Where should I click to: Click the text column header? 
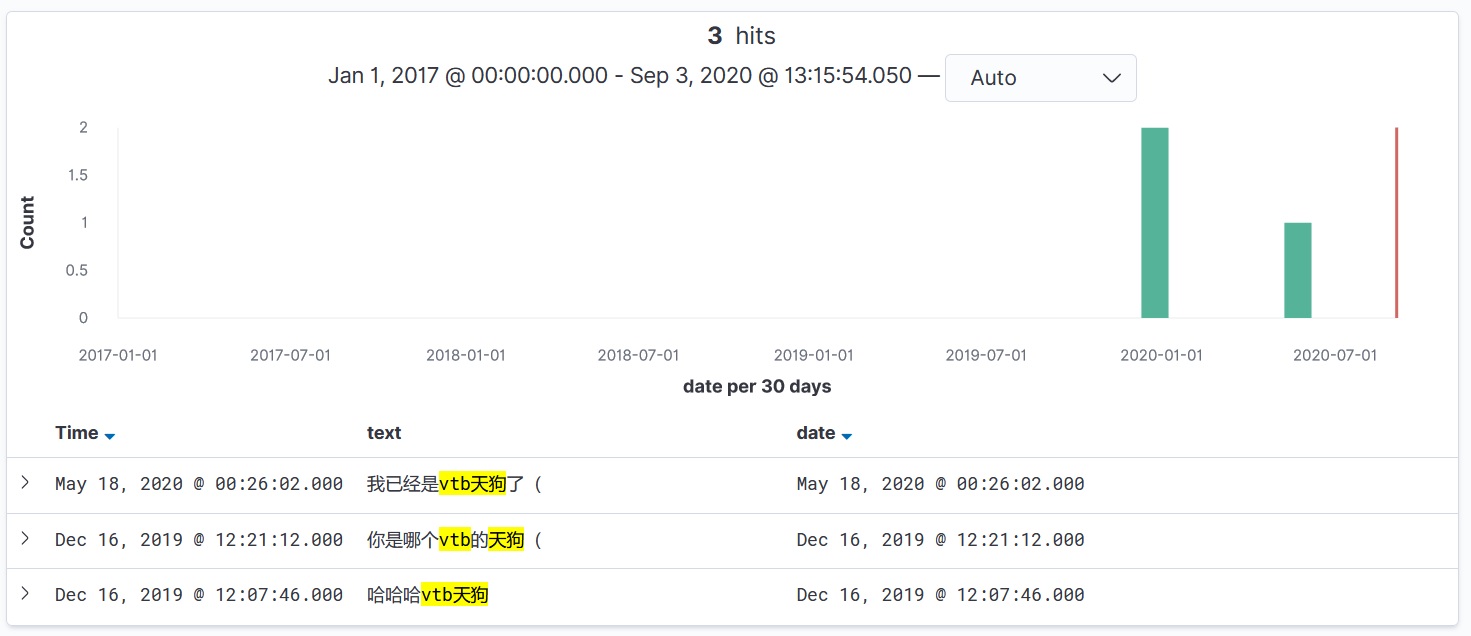point(384,433)
